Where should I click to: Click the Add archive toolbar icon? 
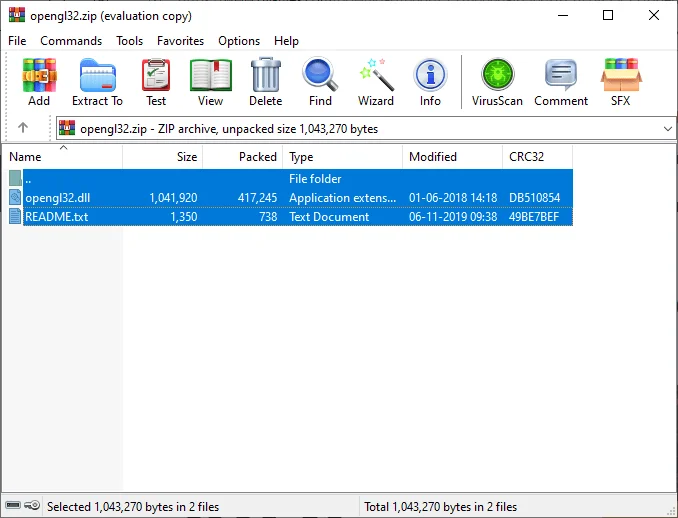coord(39,82)
